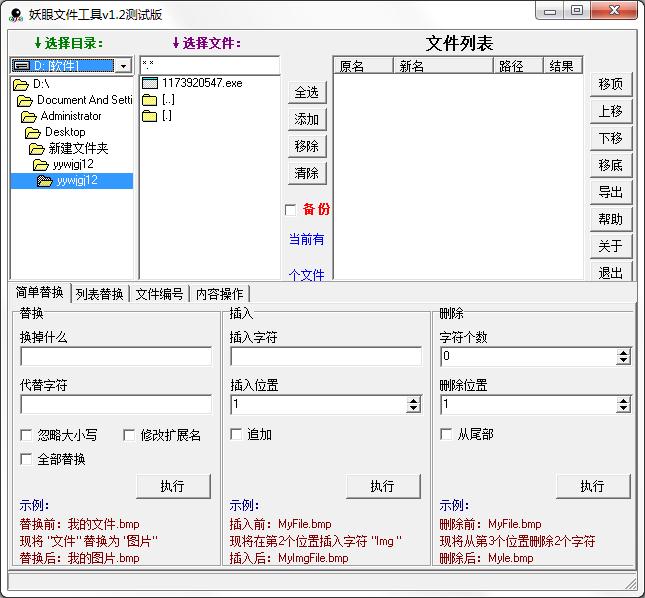Screen dimensions: 645x598
Task: Increase the 插入位置 spinner value
Action: point(414,400)
